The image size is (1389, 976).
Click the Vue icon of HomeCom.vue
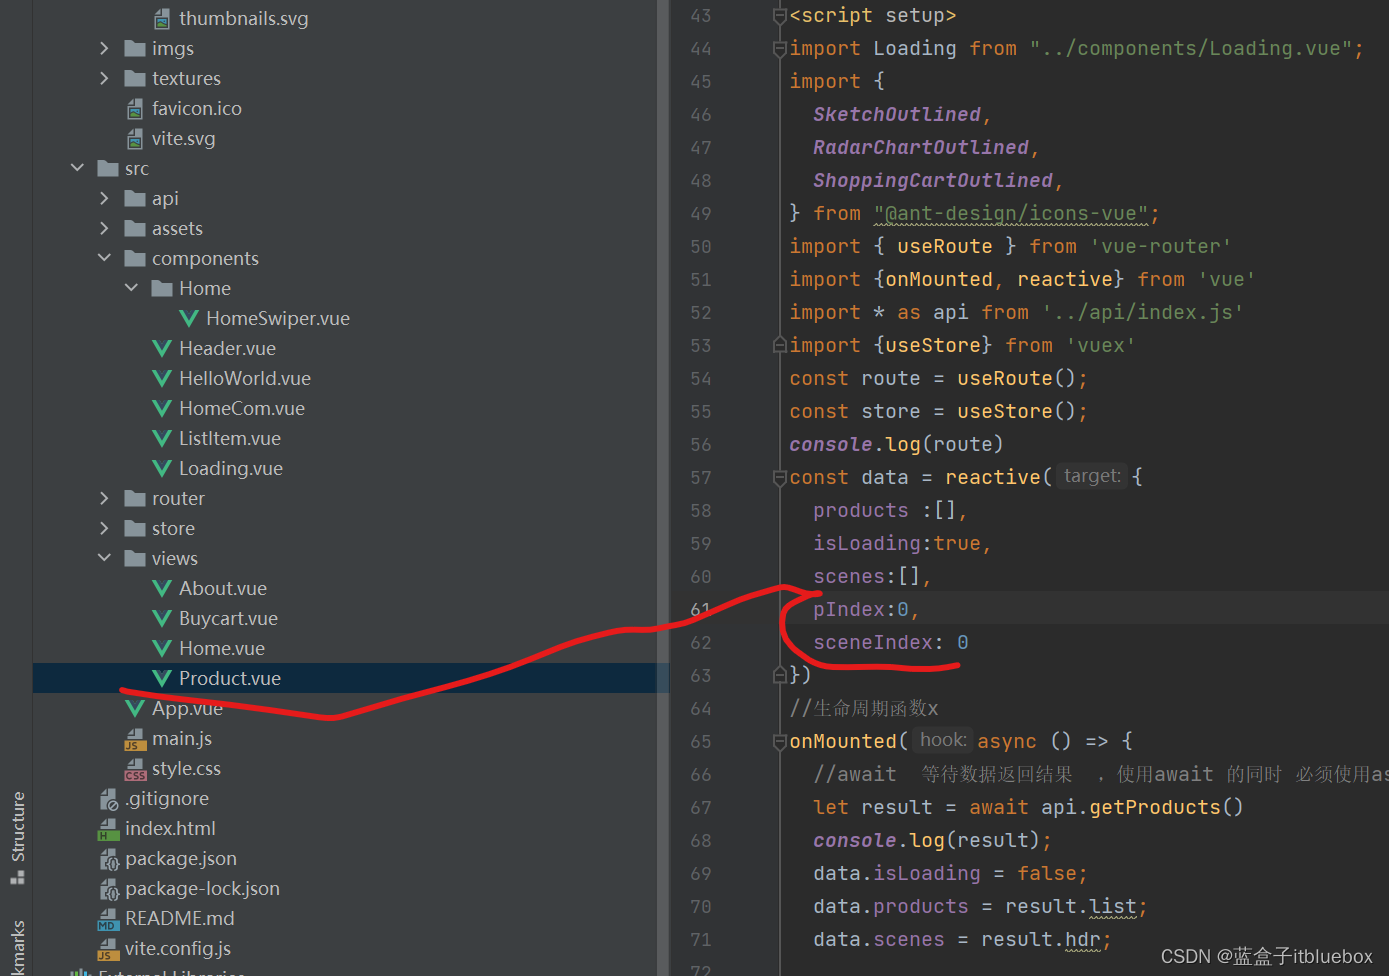pyautogui.click(x=162, y=409)
